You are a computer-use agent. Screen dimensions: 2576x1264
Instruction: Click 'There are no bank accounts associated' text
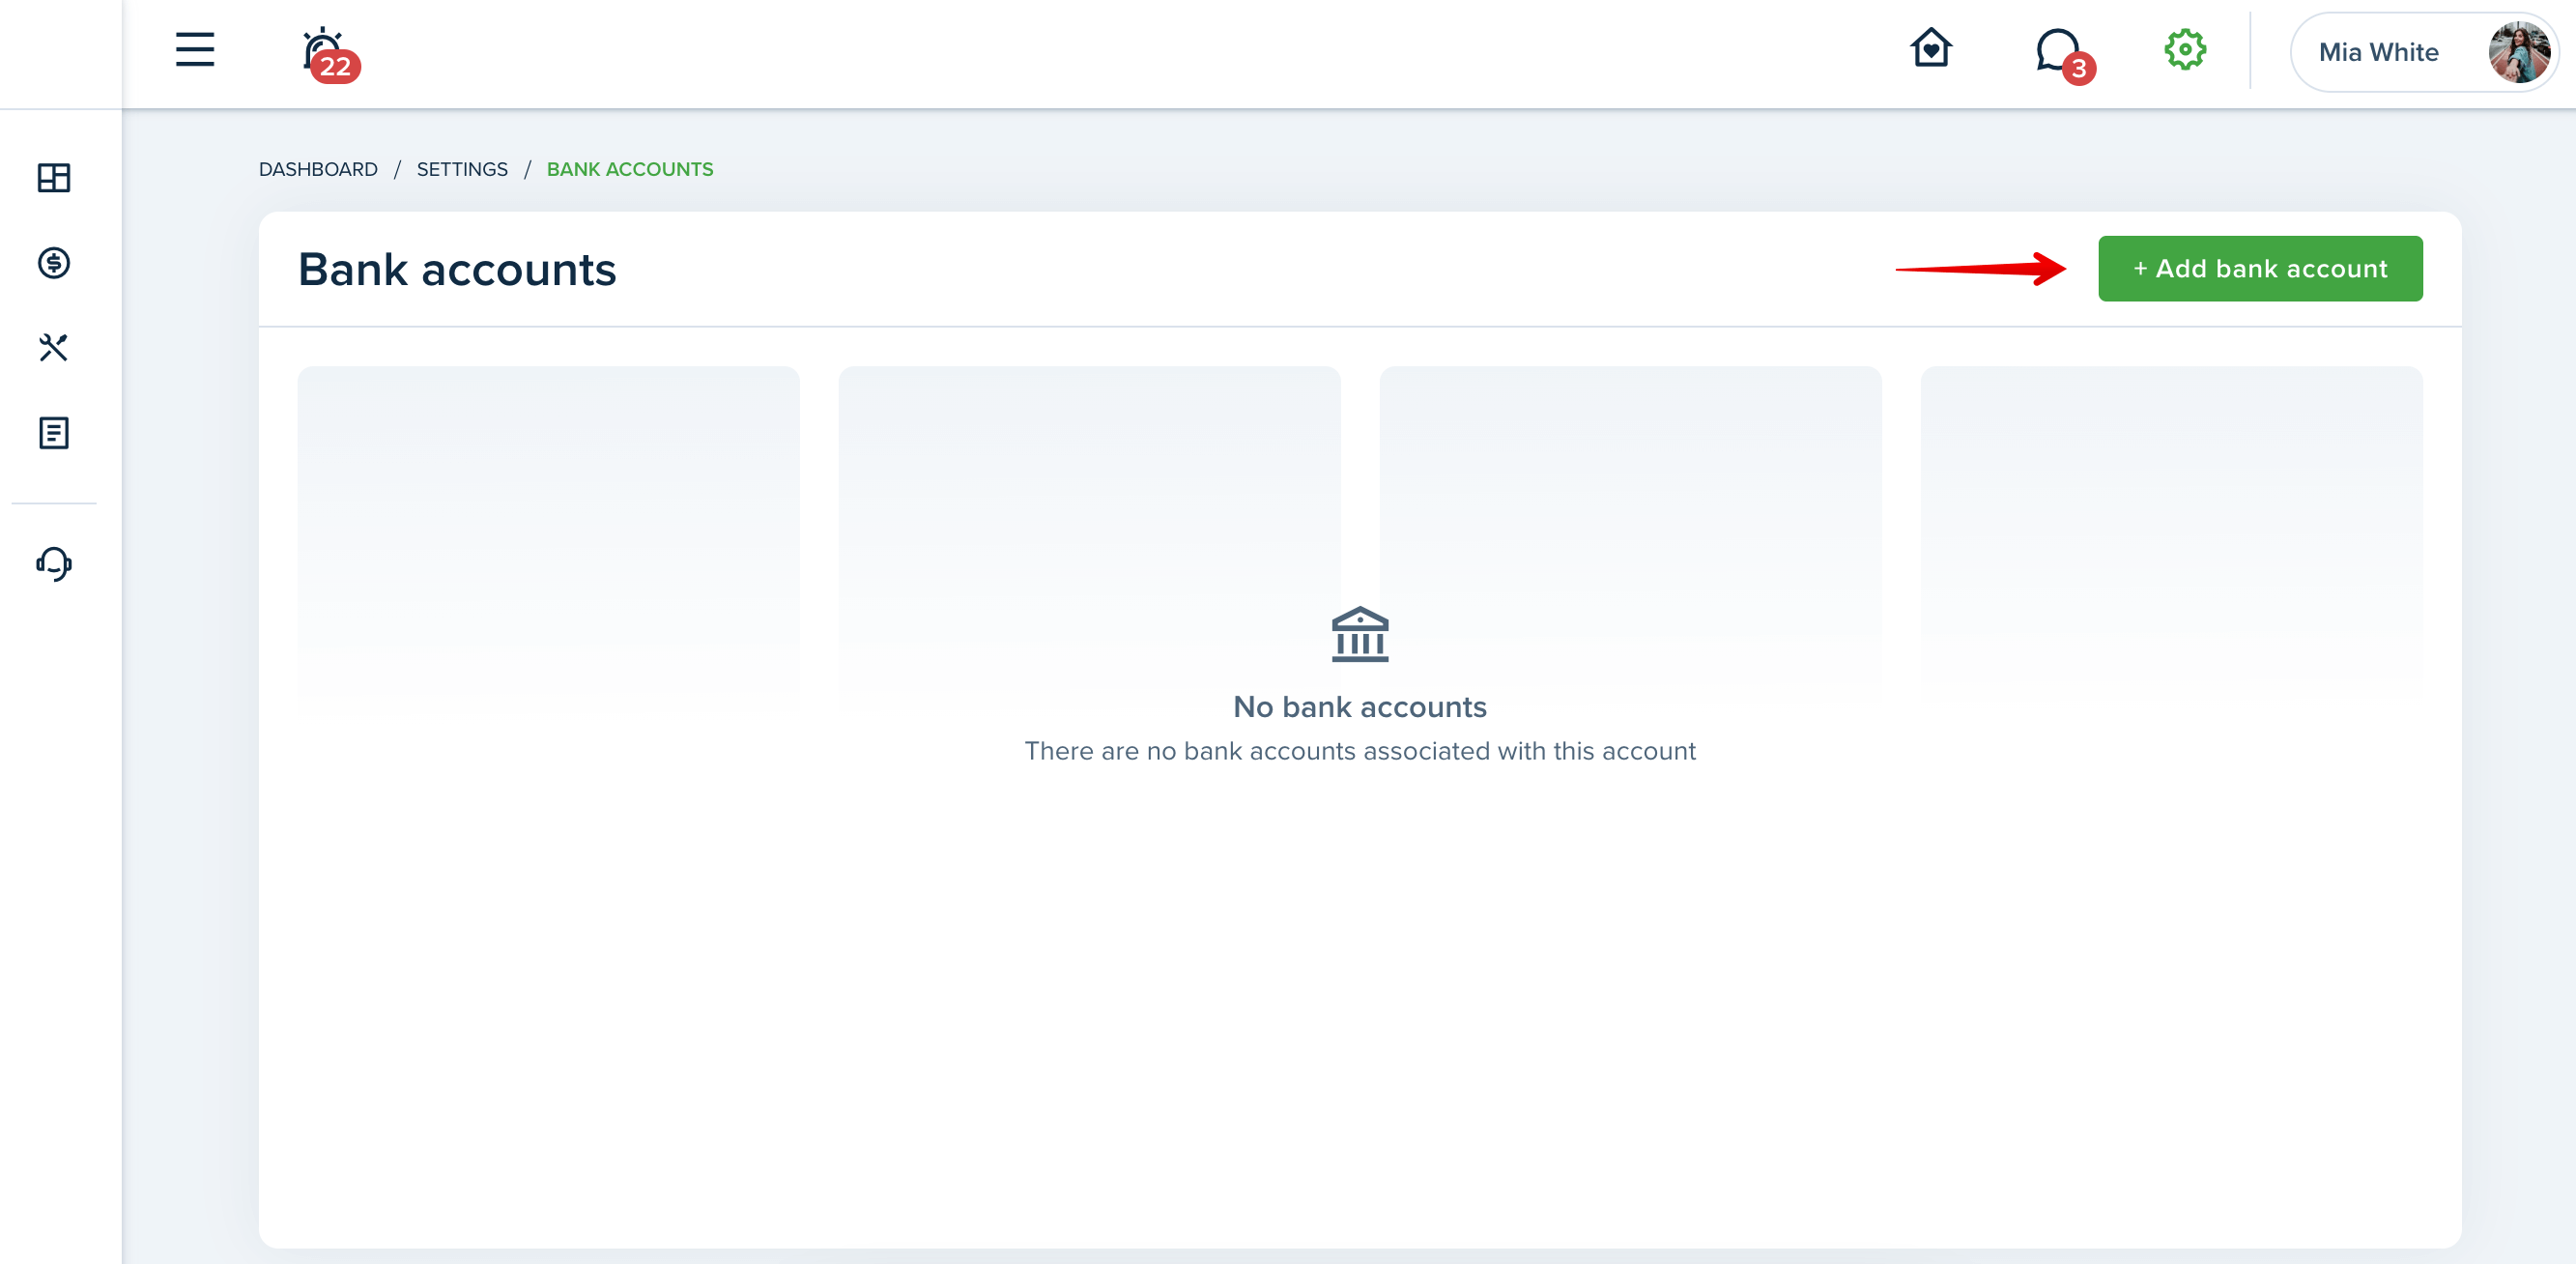pyautogui.click(x=1360, y=751)
